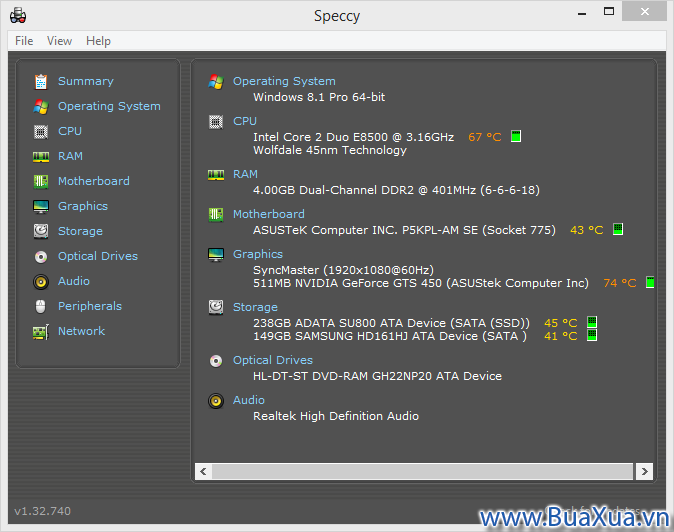The image size is (674, 532).
Task: Click the Speccy app icon in title bar
Action: (x=18, y=16)
